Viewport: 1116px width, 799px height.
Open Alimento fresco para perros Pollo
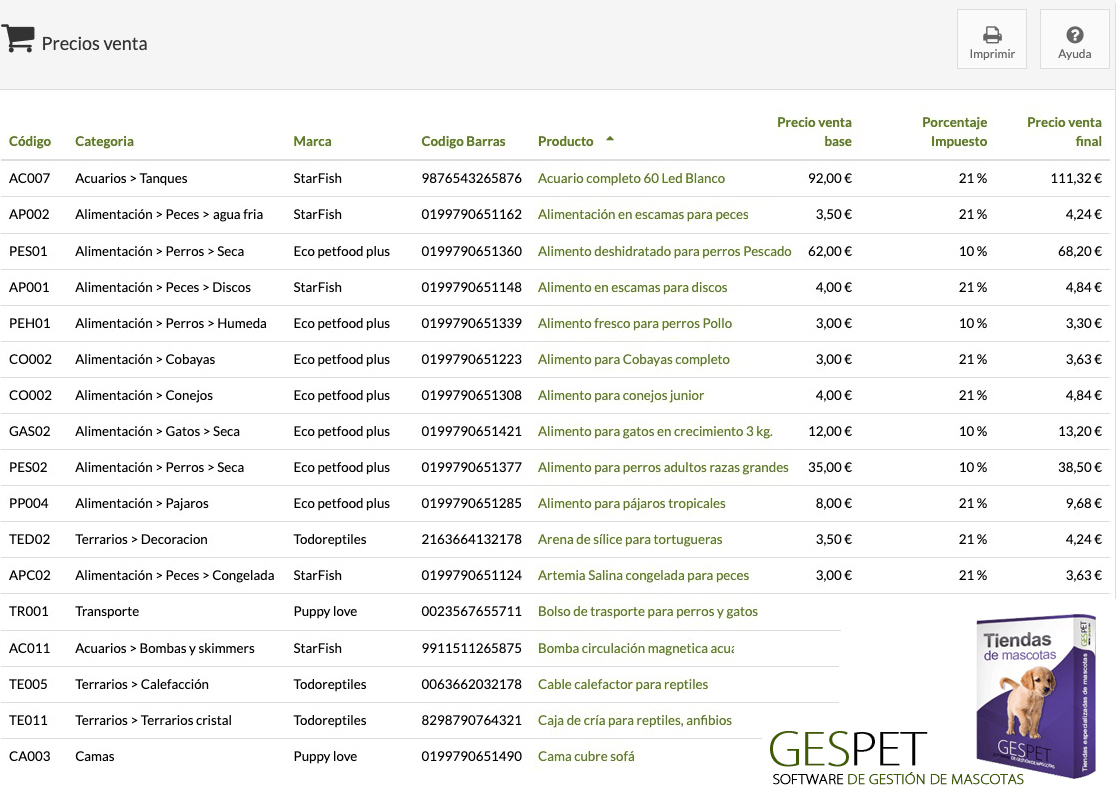coord(635,323)
